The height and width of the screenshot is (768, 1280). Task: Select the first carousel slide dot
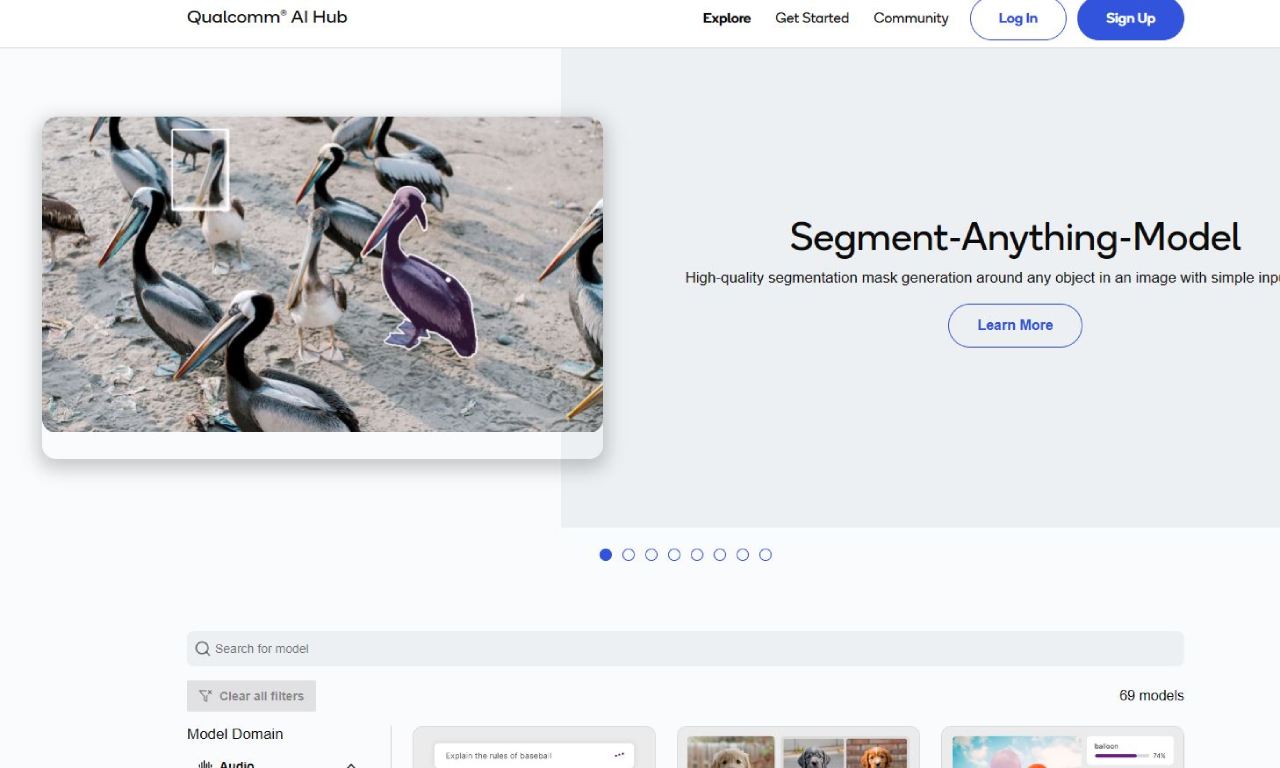(x=605, y=555)
